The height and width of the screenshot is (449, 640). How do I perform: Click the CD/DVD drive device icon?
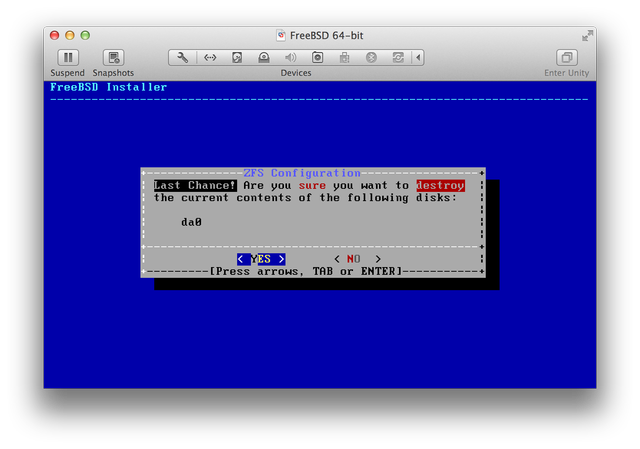pyautogui.click(x=264, y=58)
